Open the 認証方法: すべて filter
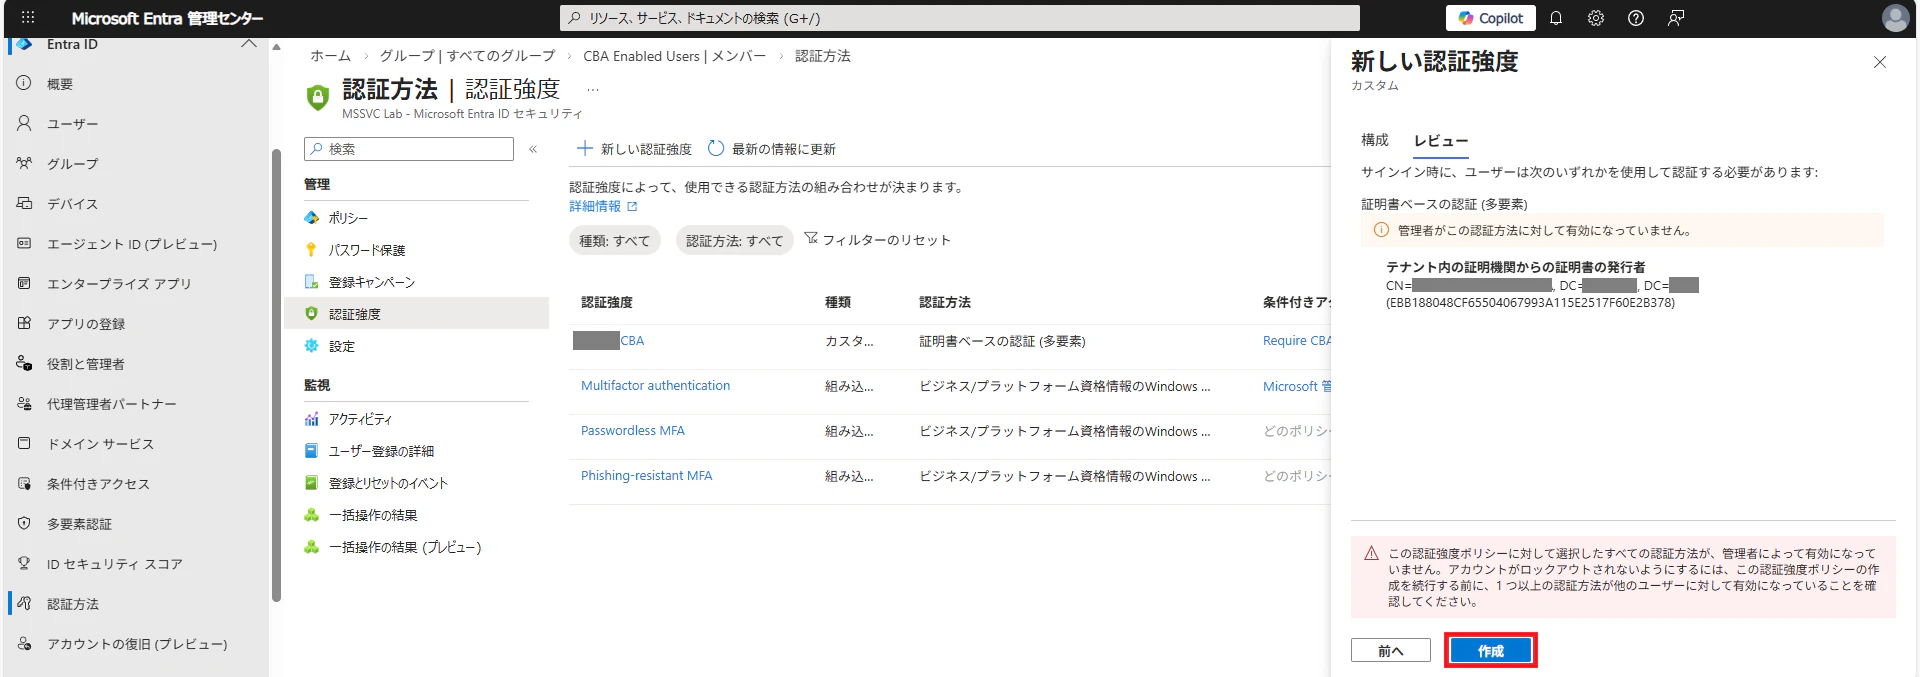Viewport: 1920px width, 677px height. coord(734,241)
